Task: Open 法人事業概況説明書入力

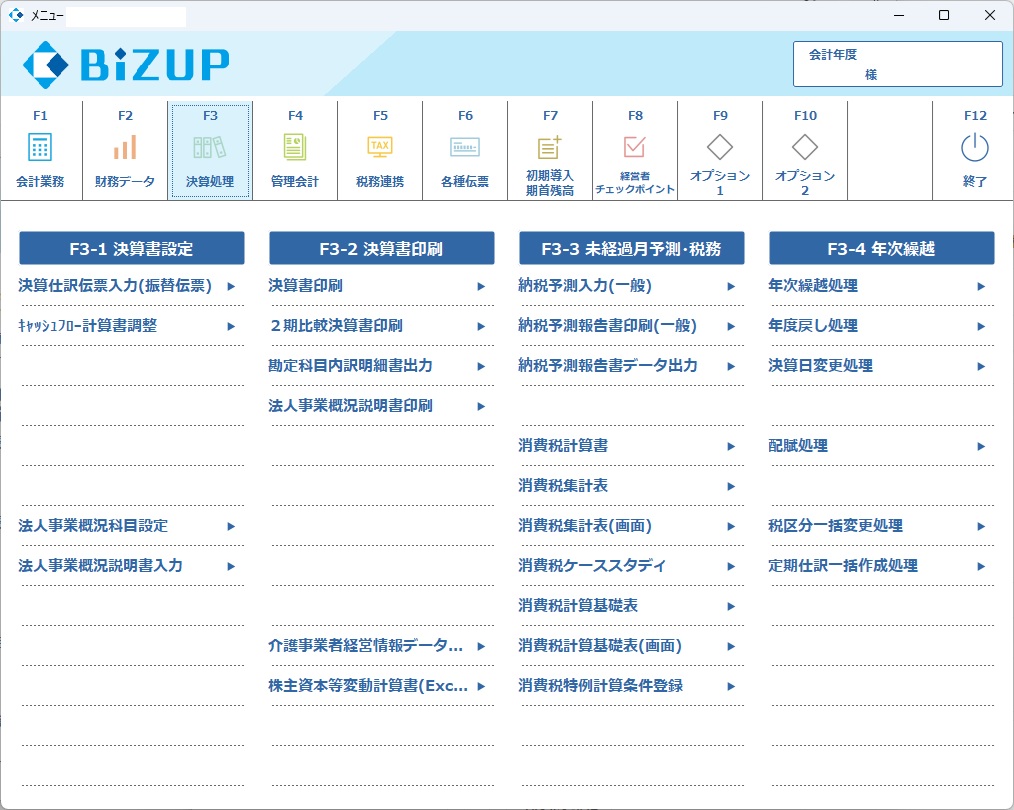Action: click(x=100, y=566)
